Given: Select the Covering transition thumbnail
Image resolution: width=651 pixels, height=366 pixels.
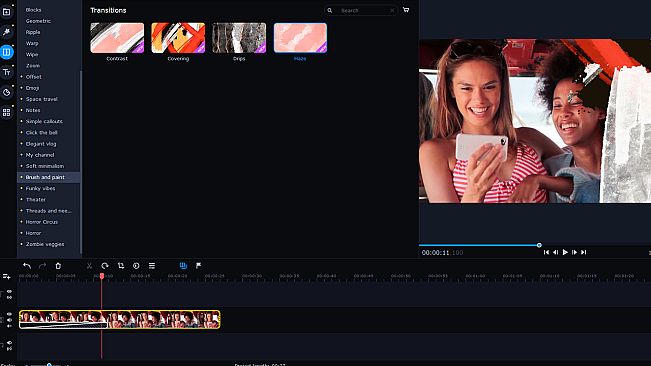Looking at the screenshot, I should coord(178,38).
